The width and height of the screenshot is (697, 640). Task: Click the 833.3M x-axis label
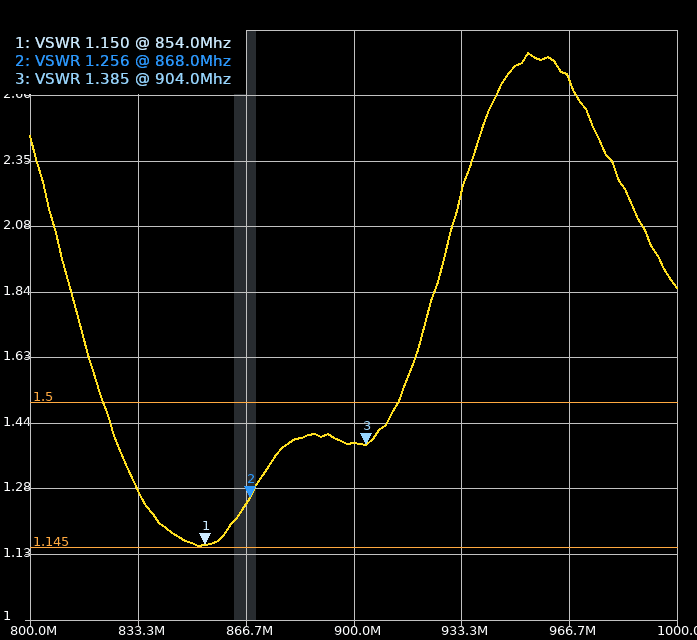[141, 631]
